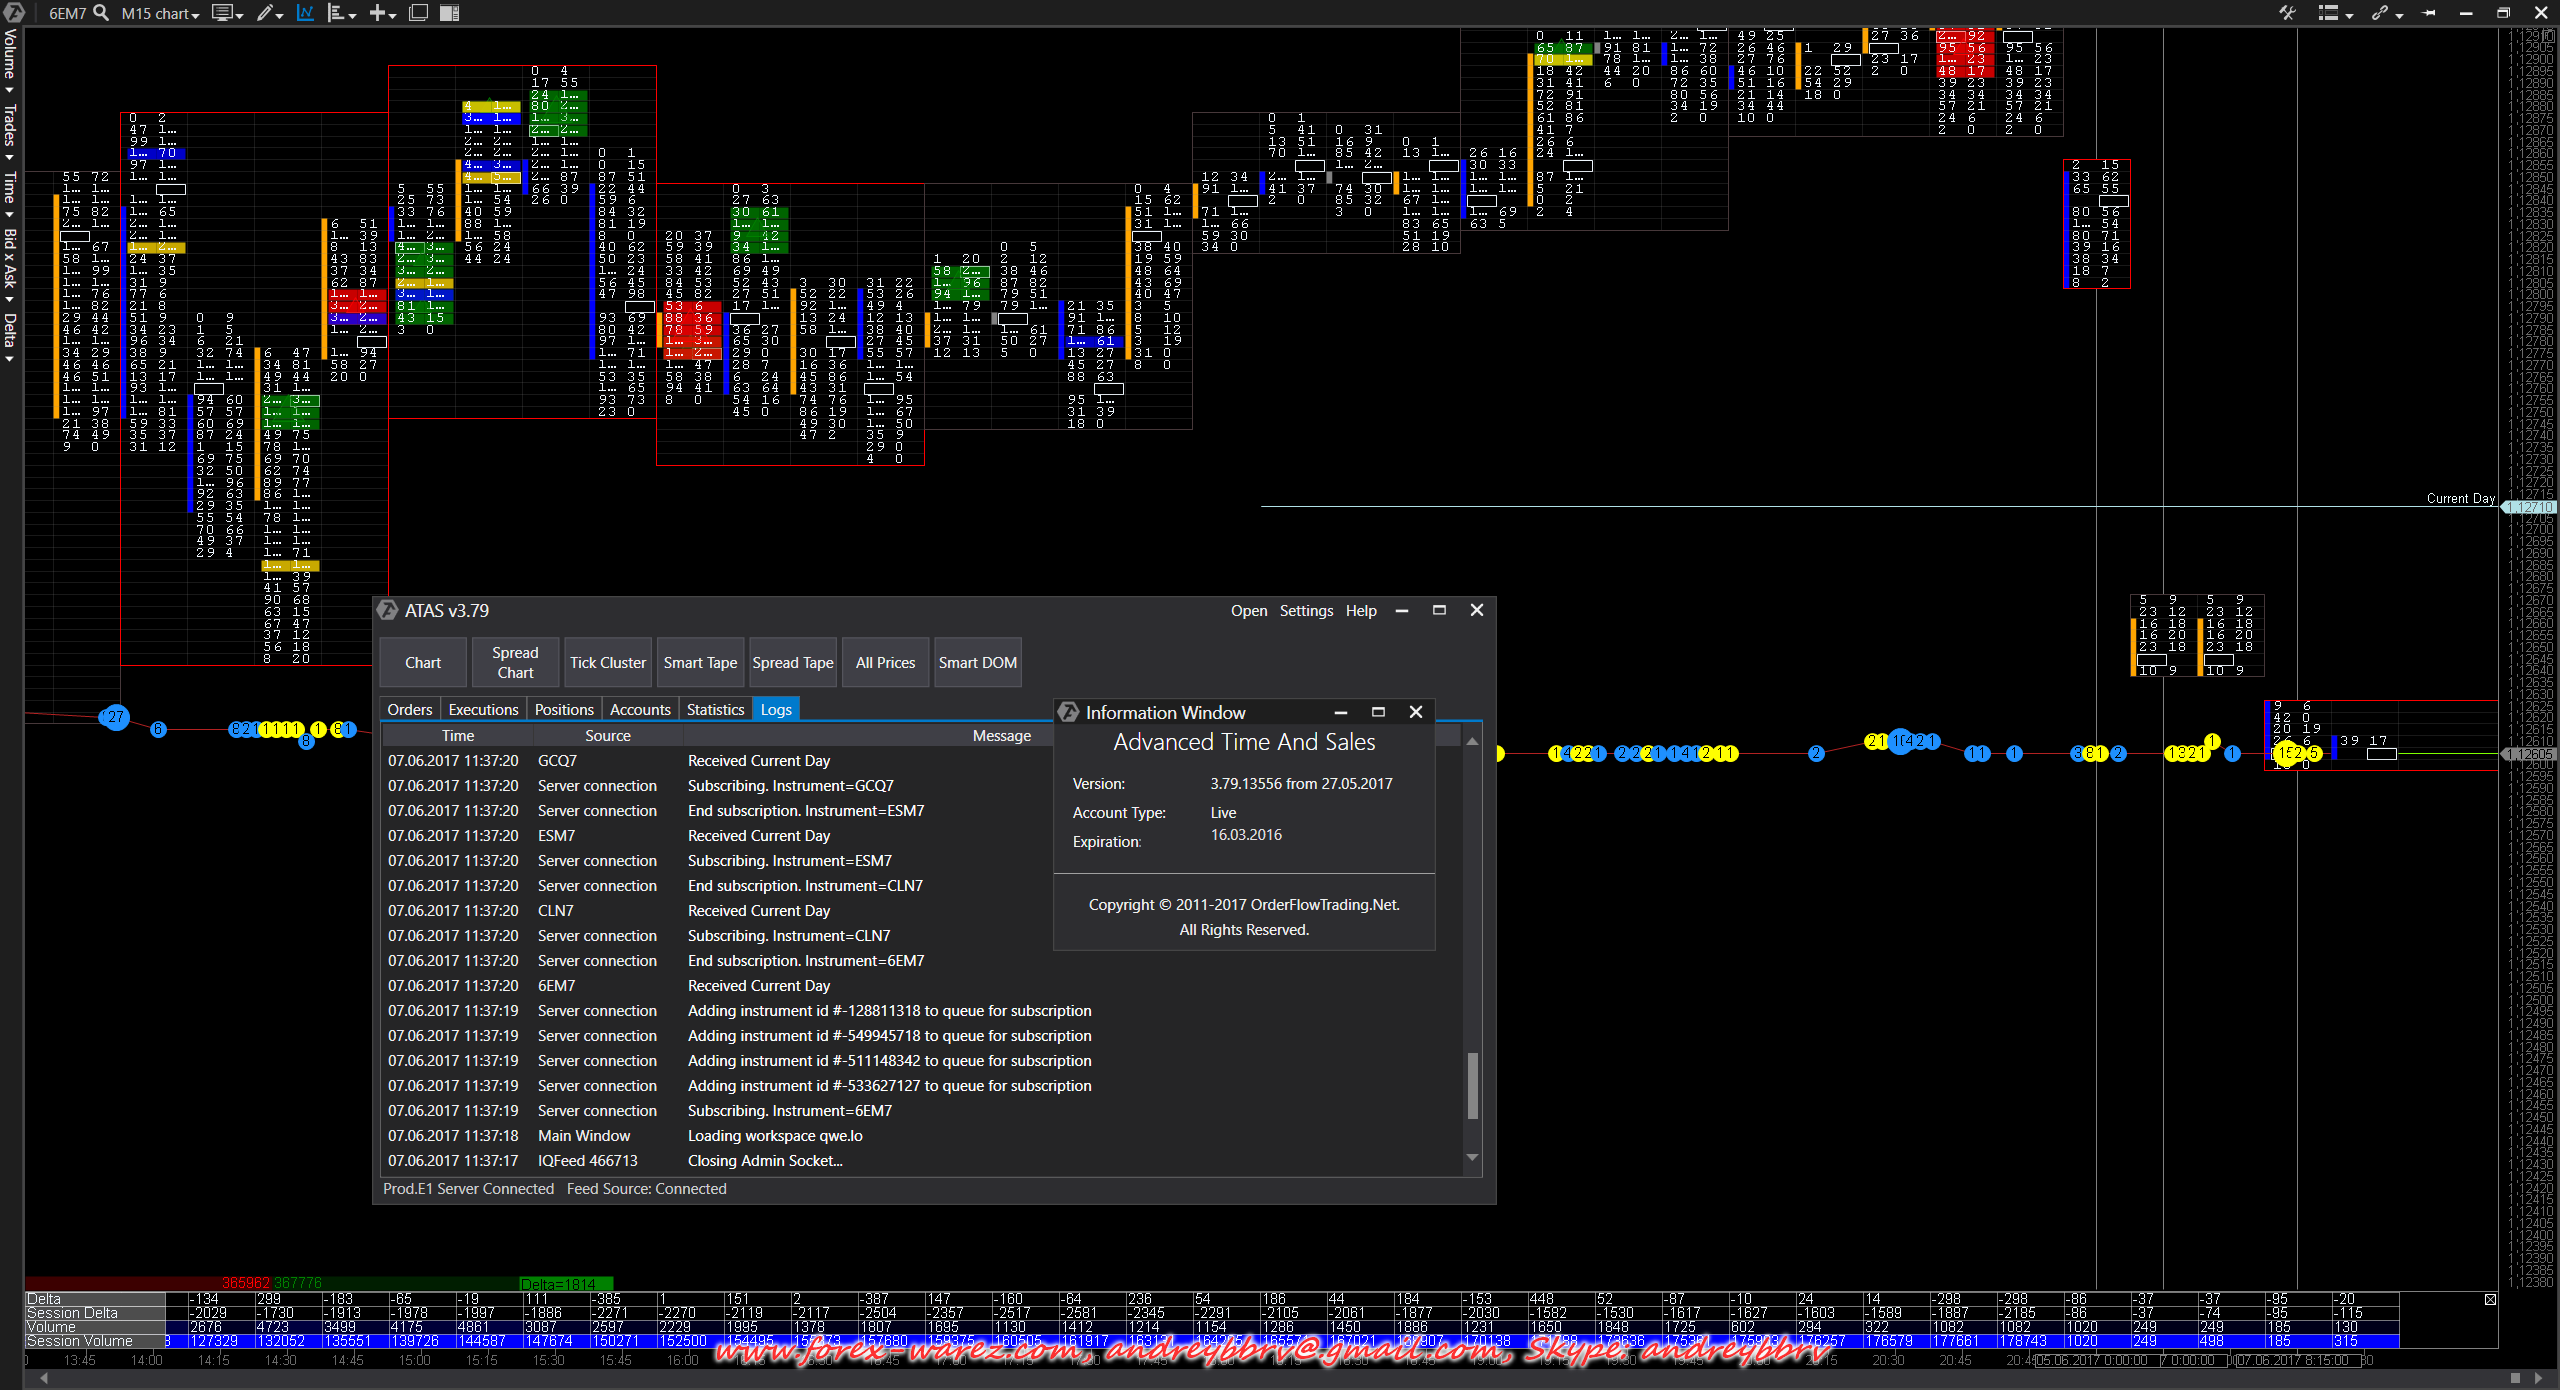This screenshot has width=2560, height=1390.
Task: Click the plus add icon
Action: coord(378,13)
